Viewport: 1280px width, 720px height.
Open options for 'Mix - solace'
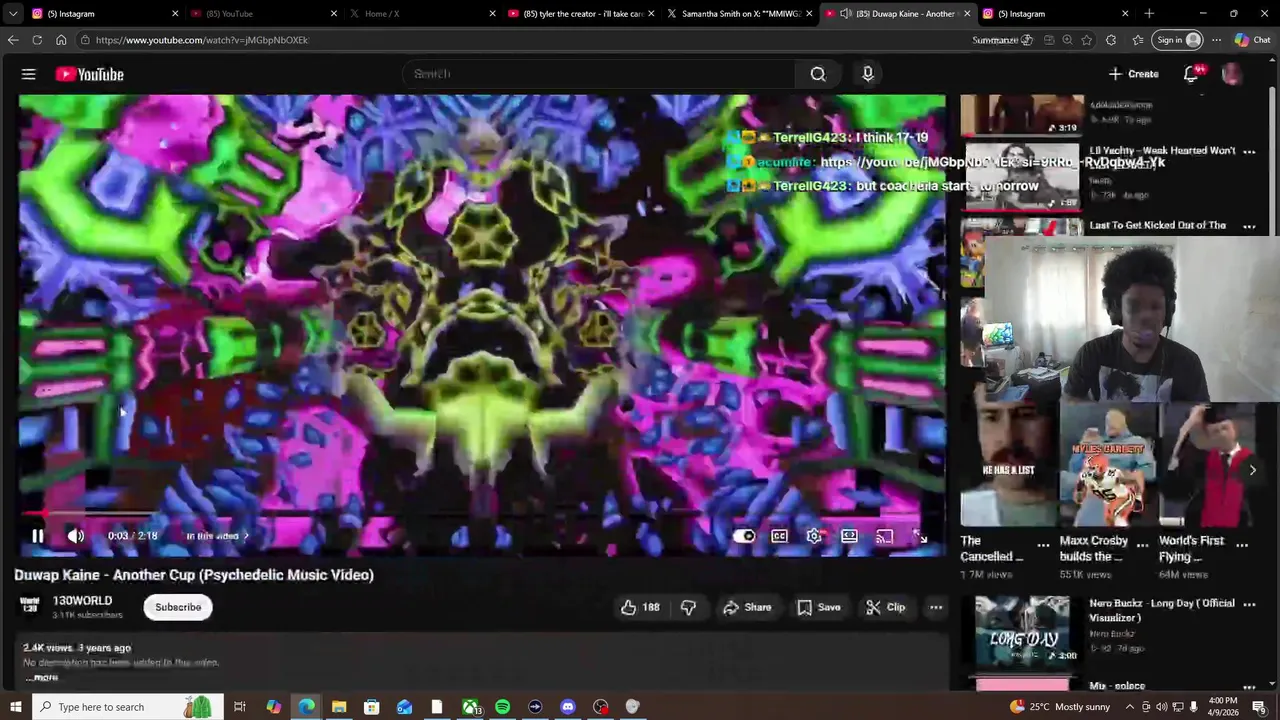click(x=1249, y=687)
